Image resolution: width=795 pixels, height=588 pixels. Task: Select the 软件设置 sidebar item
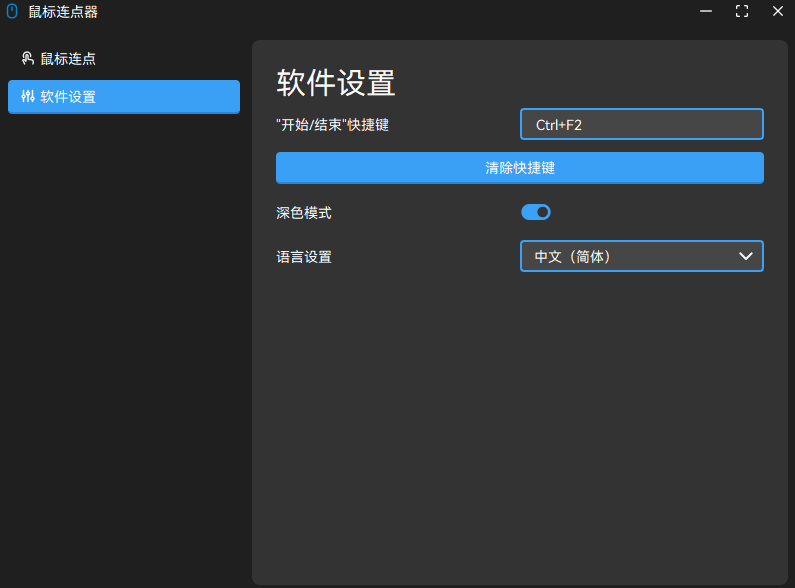(124, 97)
